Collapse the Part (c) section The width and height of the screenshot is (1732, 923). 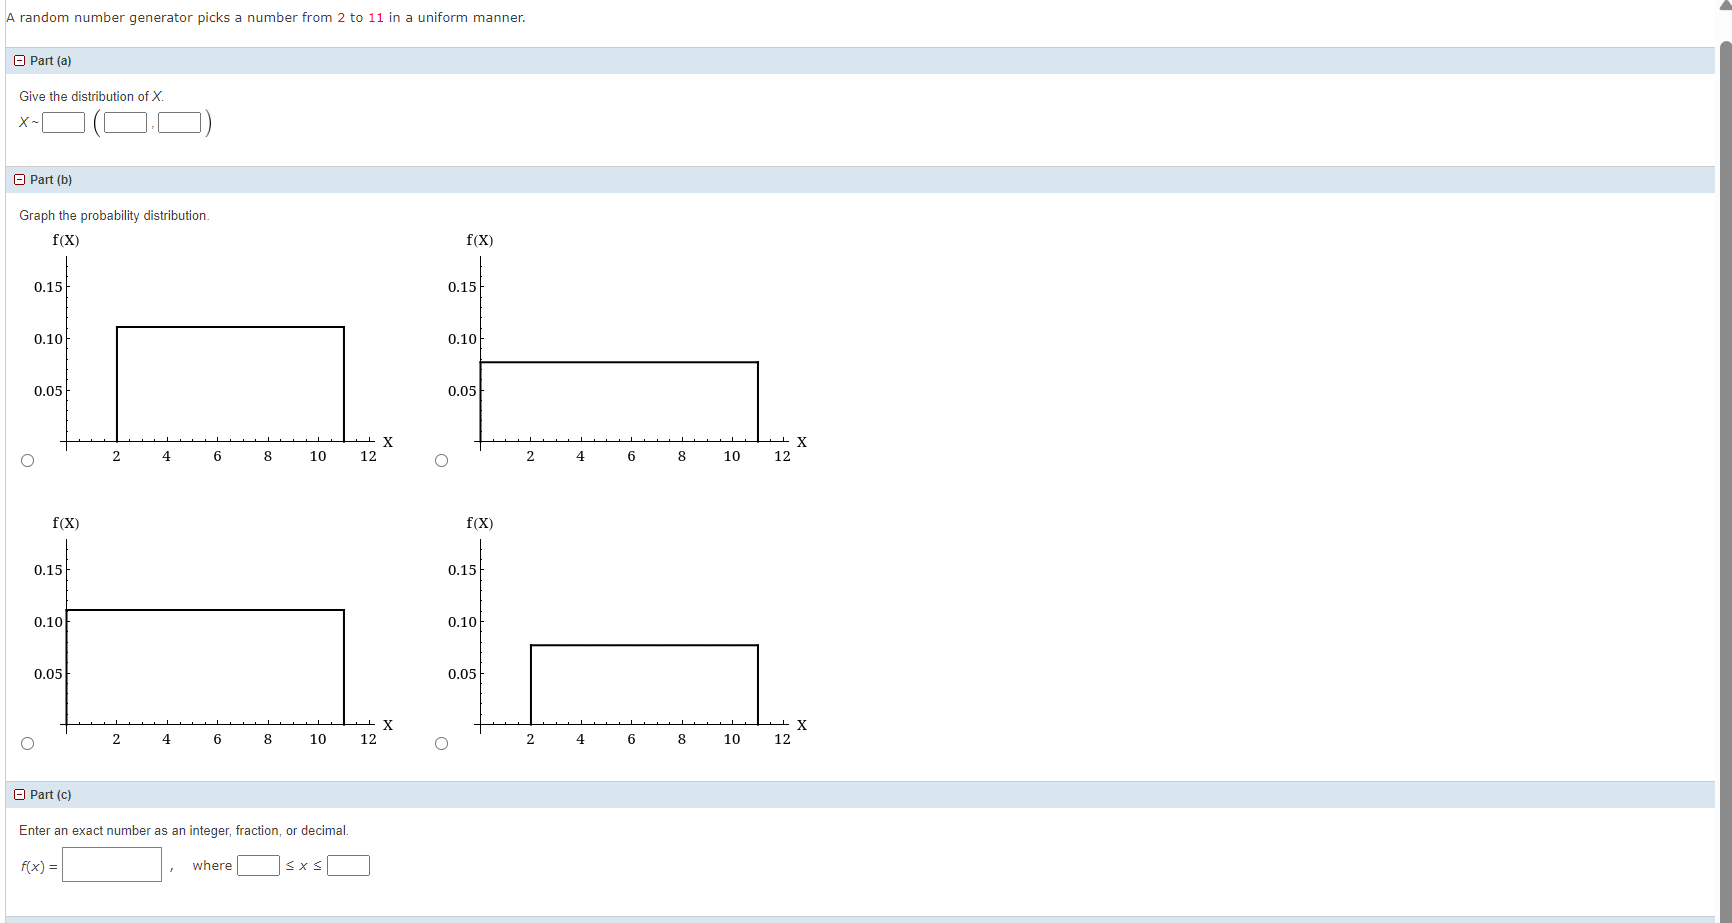20,795
